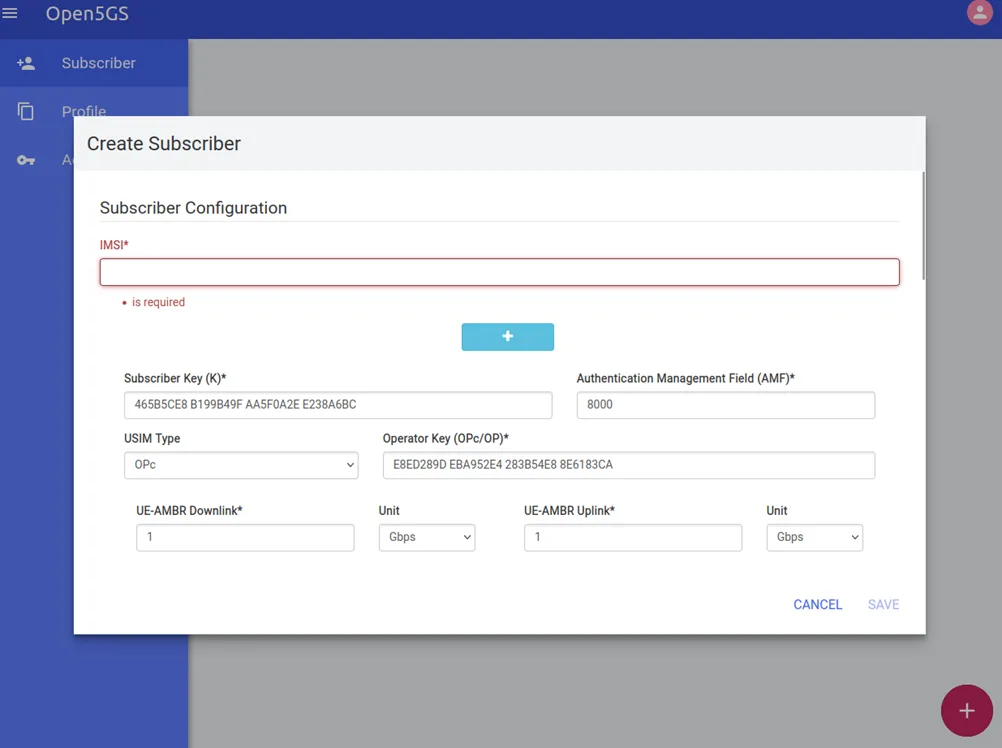
Task: Click the Open5GS title text
Action: pyautogui.click(x=87, y=13)
